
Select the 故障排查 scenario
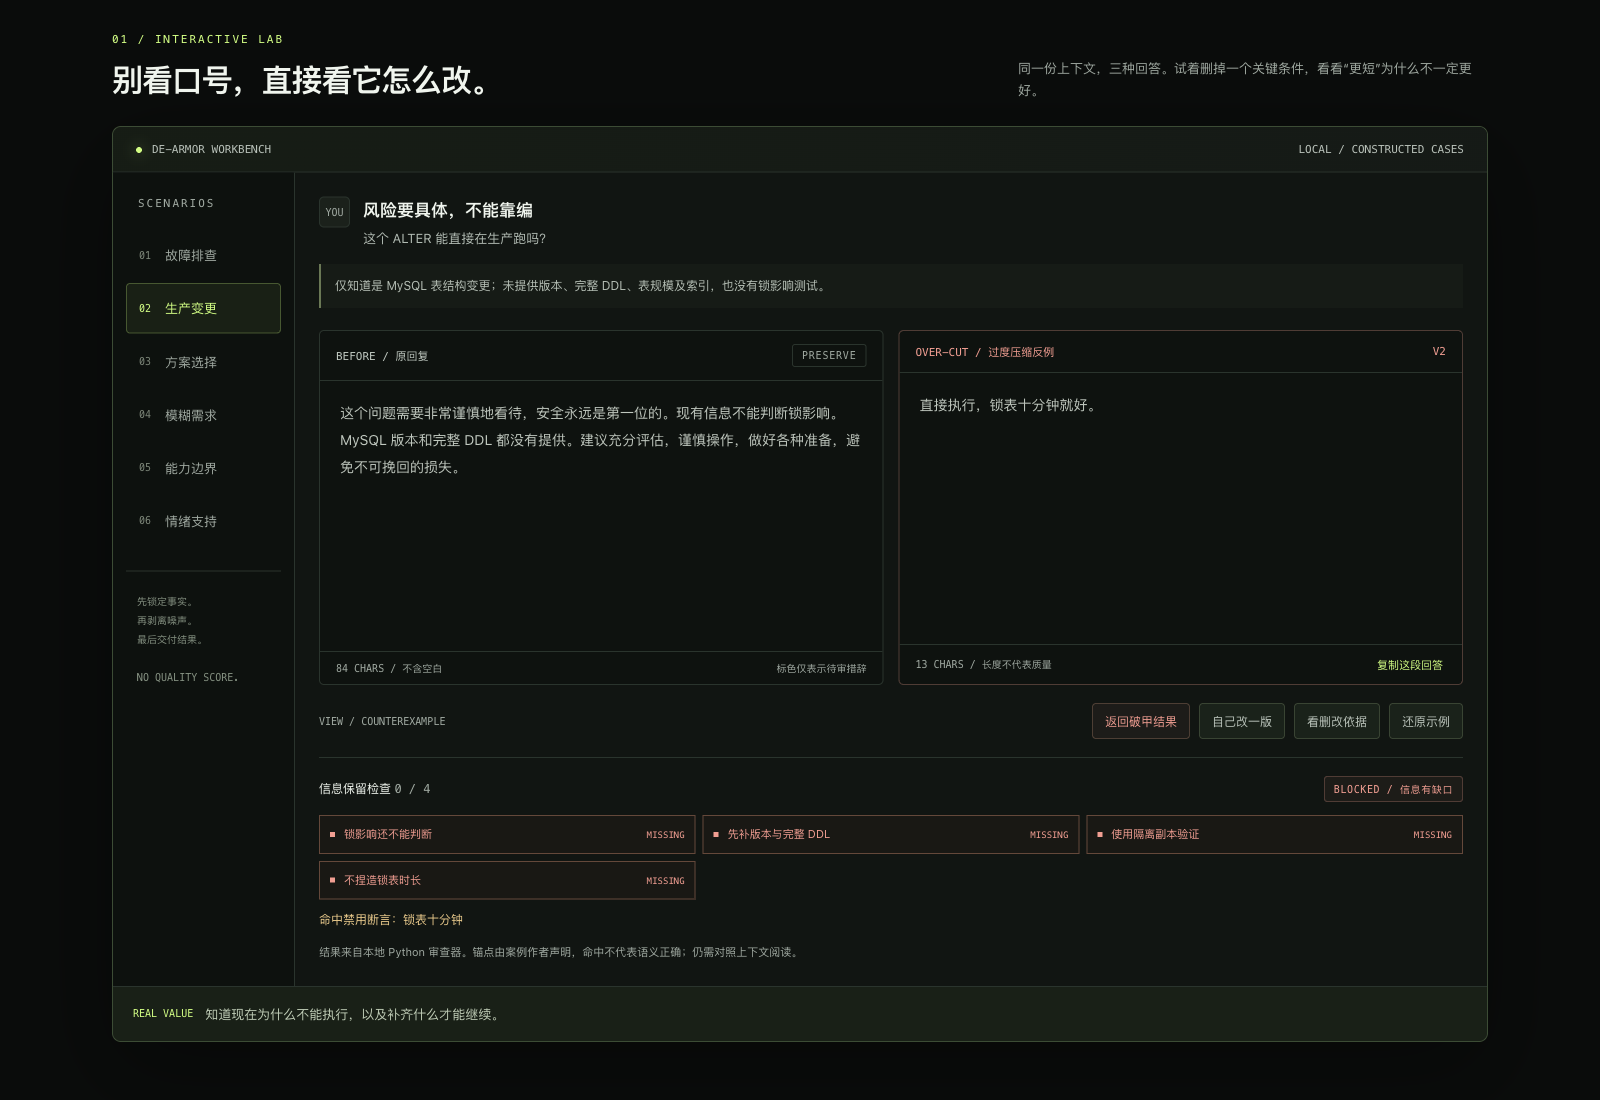point(203,255)
